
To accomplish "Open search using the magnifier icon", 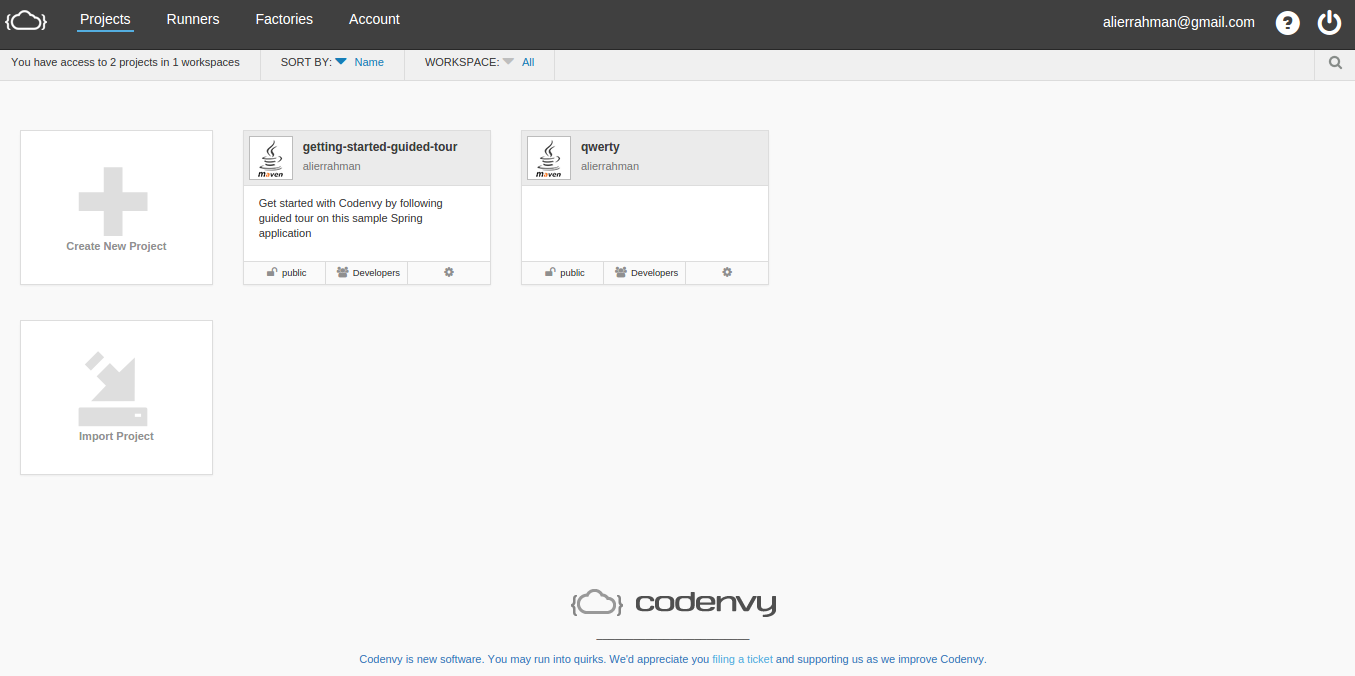I will click(x=1334, y=62).
